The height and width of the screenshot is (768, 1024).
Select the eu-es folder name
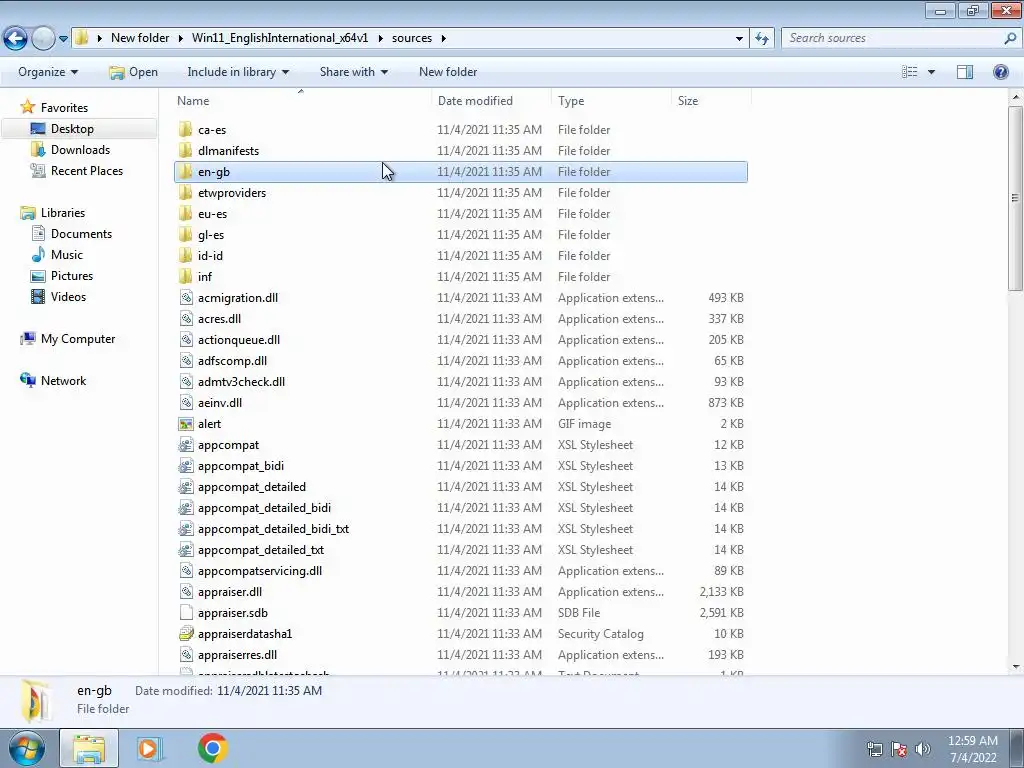(212, 214)
